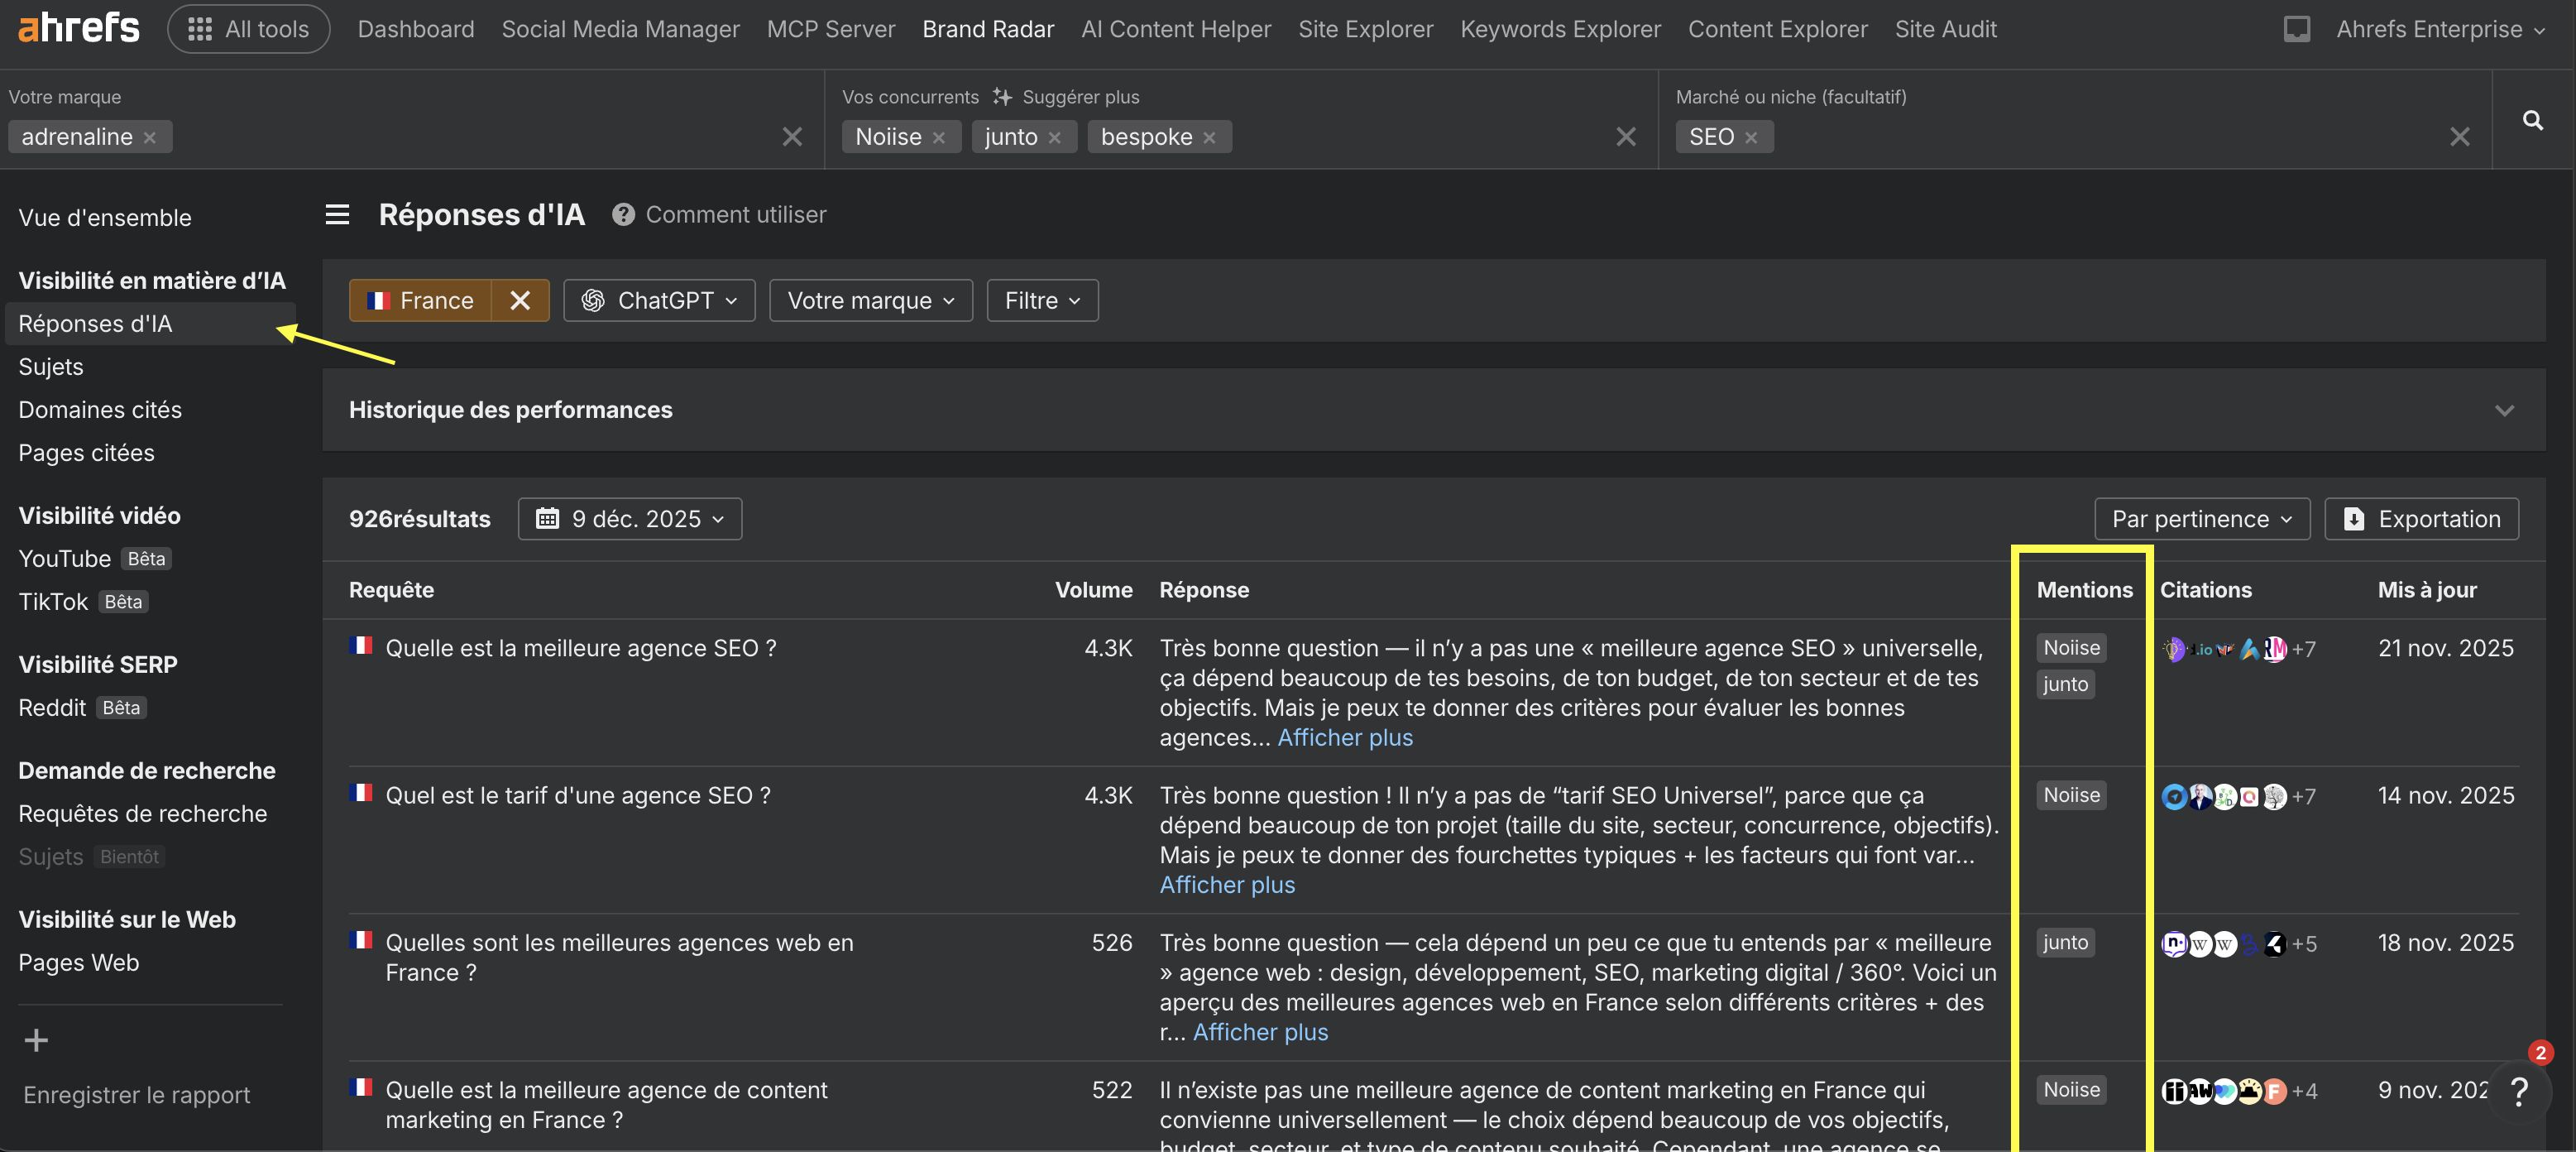Go to Domaines cités in the sidebar
The height and width of the screenshot is (1152, 2576).
click(x=100, y=410)
